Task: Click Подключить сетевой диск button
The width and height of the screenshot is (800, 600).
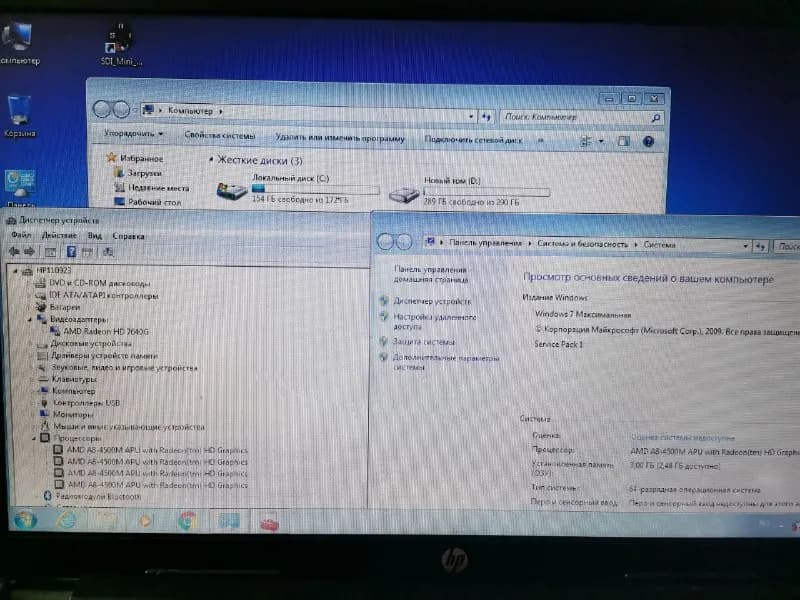Action: click(473, 139)
